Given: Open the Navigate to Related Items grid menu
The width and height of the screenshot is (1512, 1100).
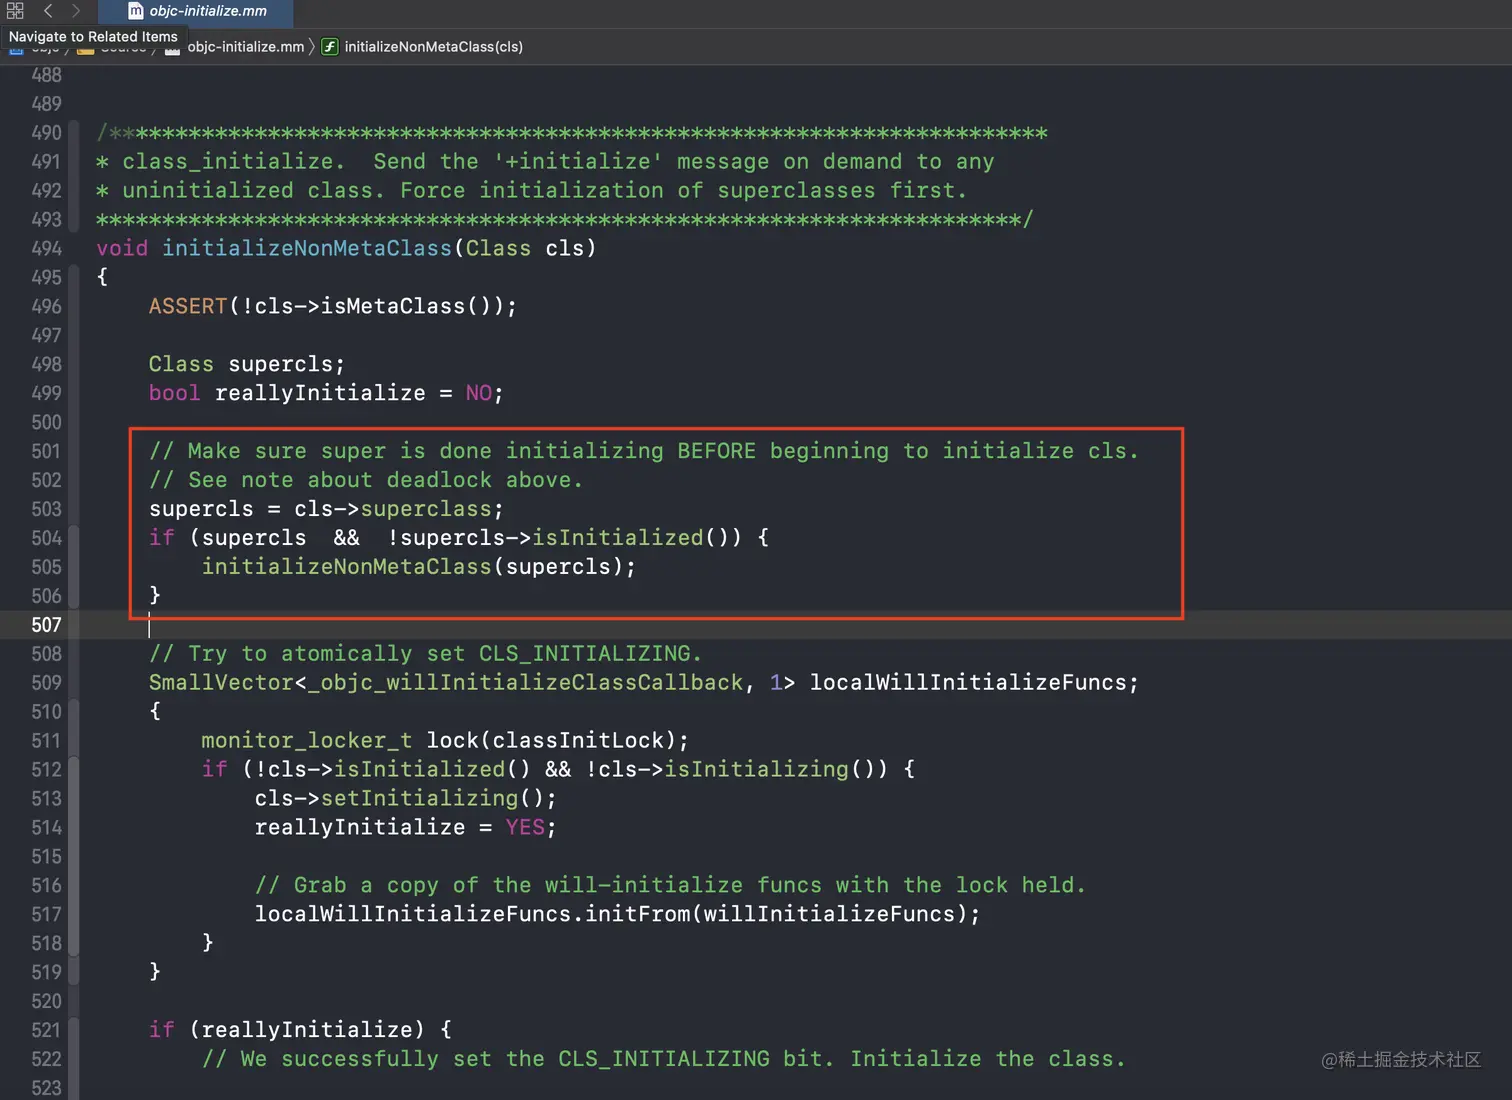Looking at the screenshot, I should coord(15,11).
